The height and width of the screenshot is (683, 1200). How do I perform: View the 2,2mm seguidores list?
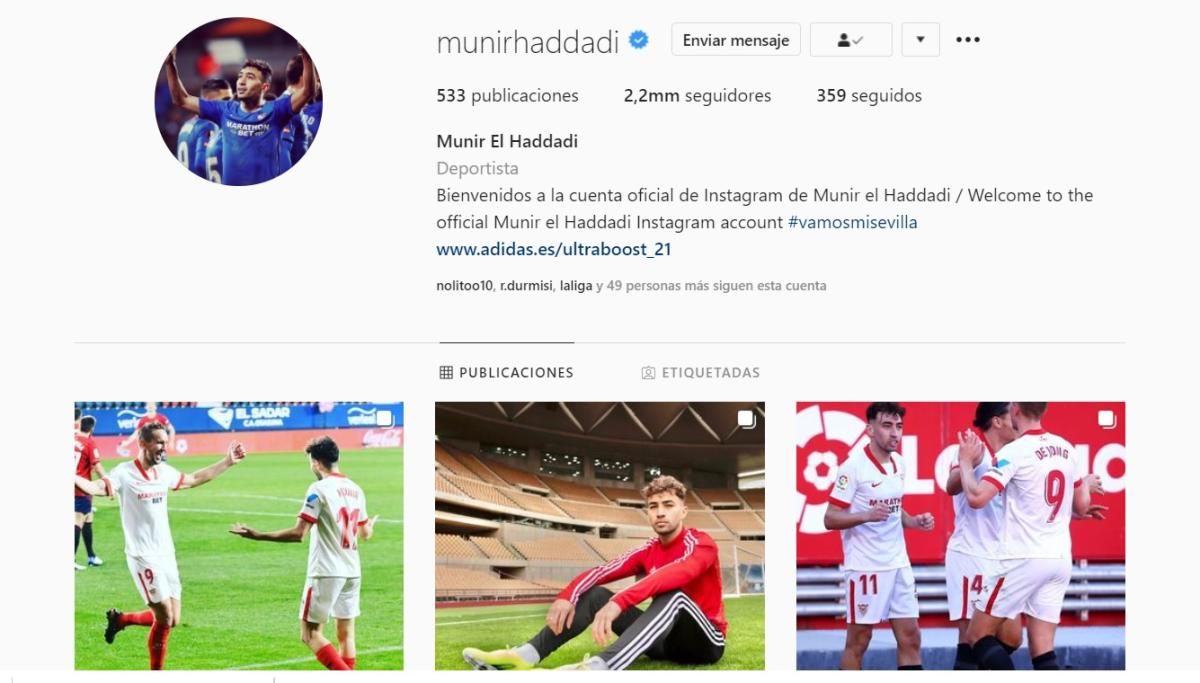(697, 96)
